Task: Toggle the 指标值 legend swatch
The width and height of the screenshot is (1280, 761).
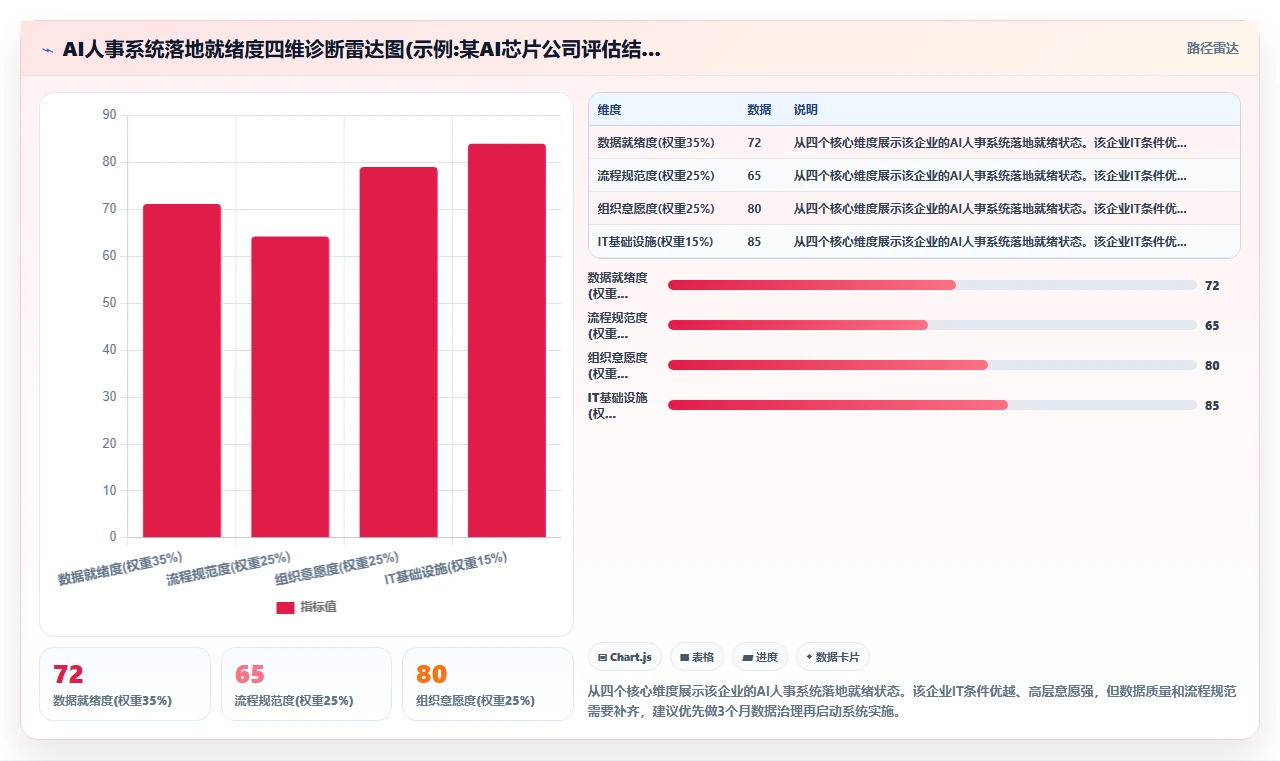Action: pyautogui.click(x=285, y=607)
